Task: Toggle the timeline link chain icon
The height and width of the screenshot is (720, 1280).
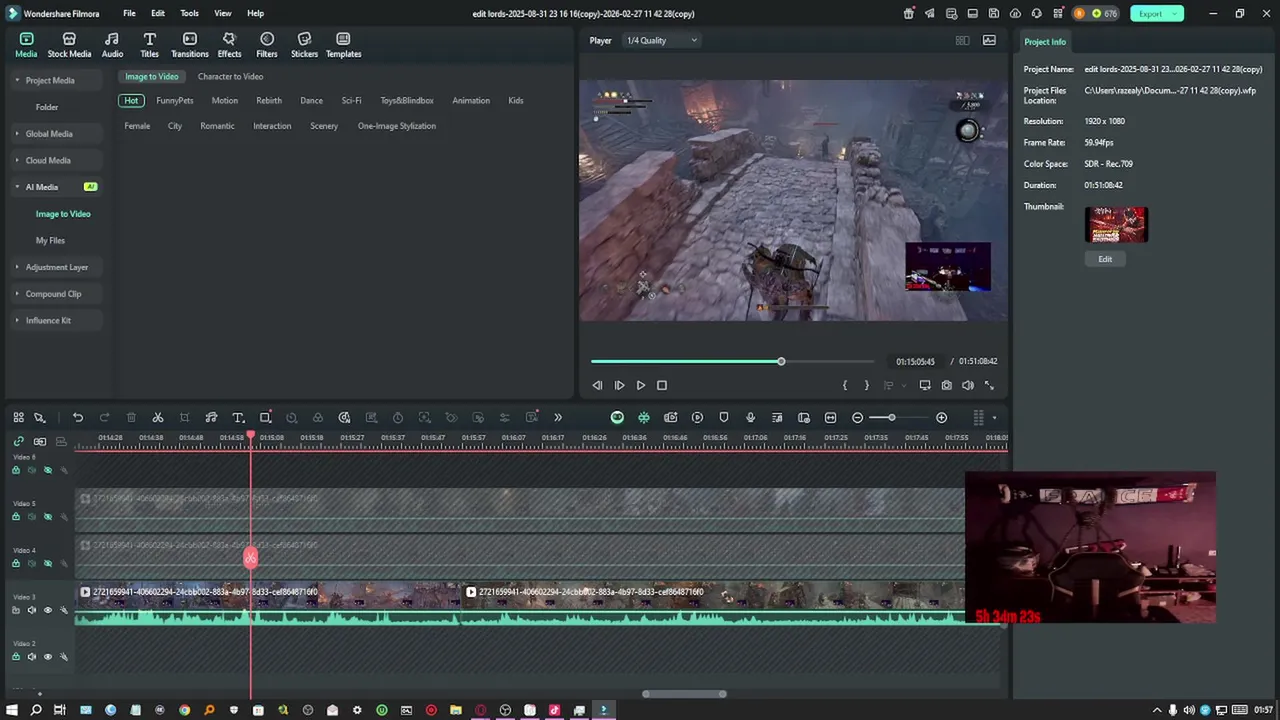Action: 18,441
